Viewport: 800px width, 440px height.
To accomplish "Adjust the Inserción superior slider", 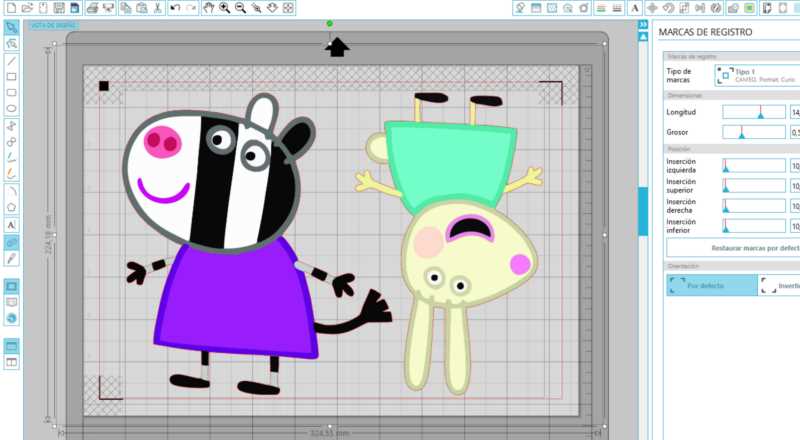I will [x=754, y=186].
